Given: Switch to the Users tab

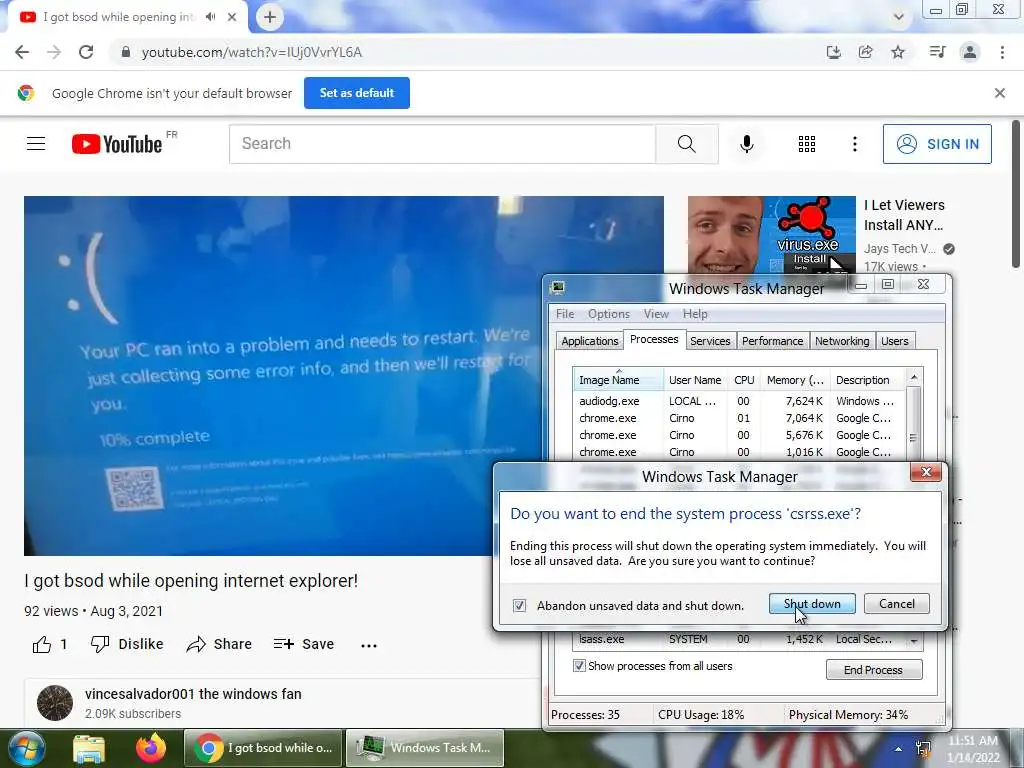Looking at the screenshot, I should click(894, 341).
